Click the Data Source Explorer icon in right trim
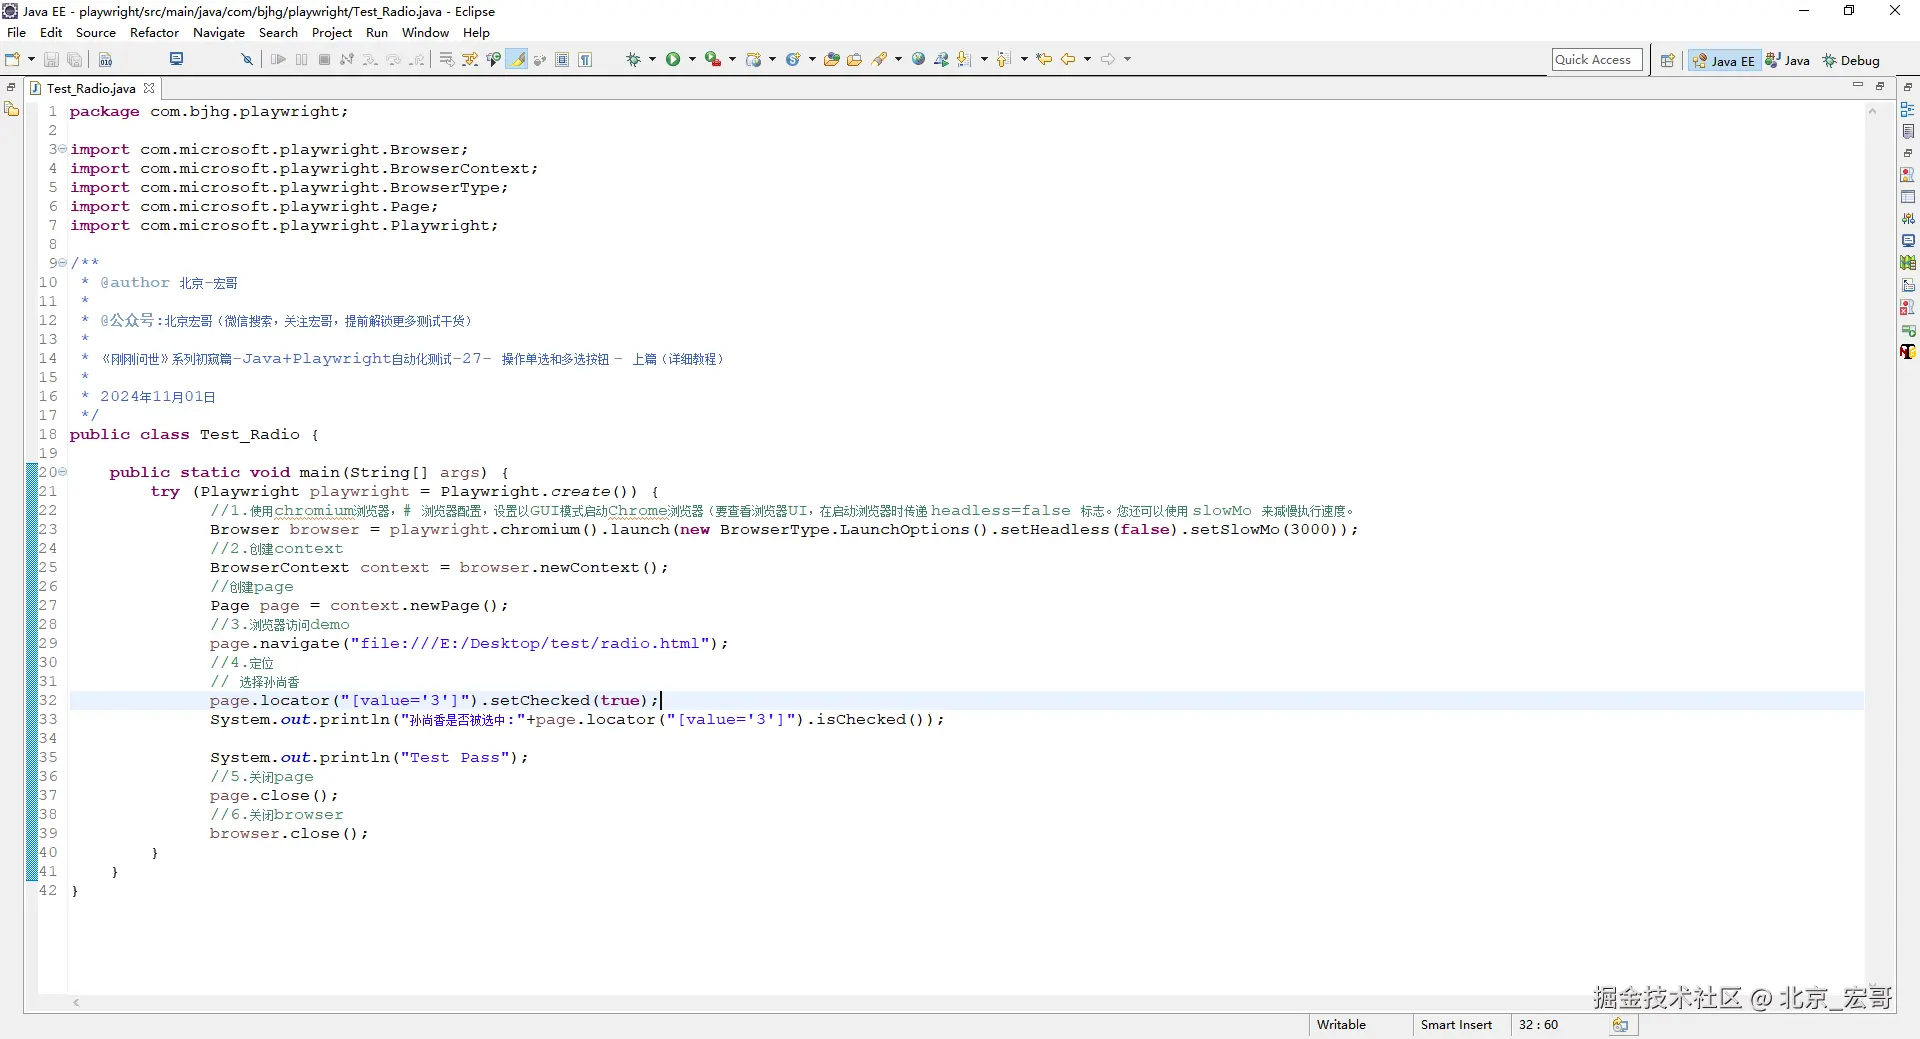Viewport: 1920px width, 1039px height. pyautogui.click(x=1908, y=263)
